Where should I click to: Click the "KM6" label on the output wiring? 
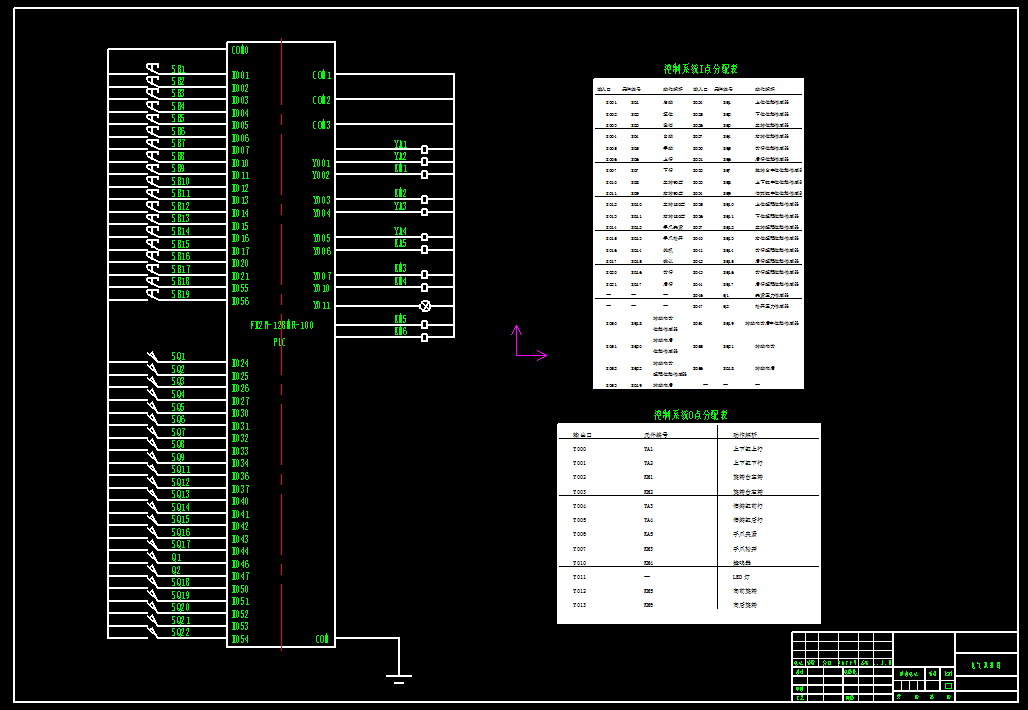(401, 332)
